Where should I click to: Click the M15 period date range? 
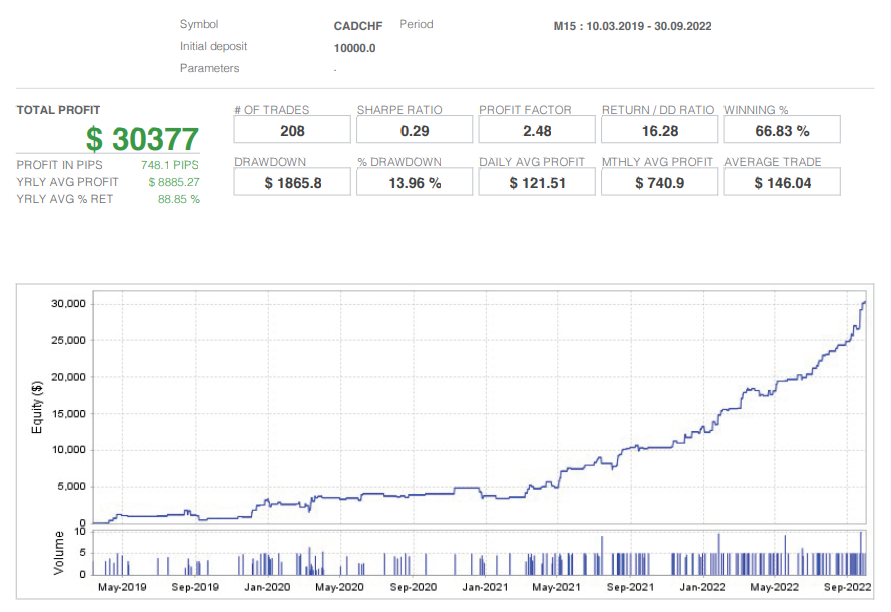[632, 26]
